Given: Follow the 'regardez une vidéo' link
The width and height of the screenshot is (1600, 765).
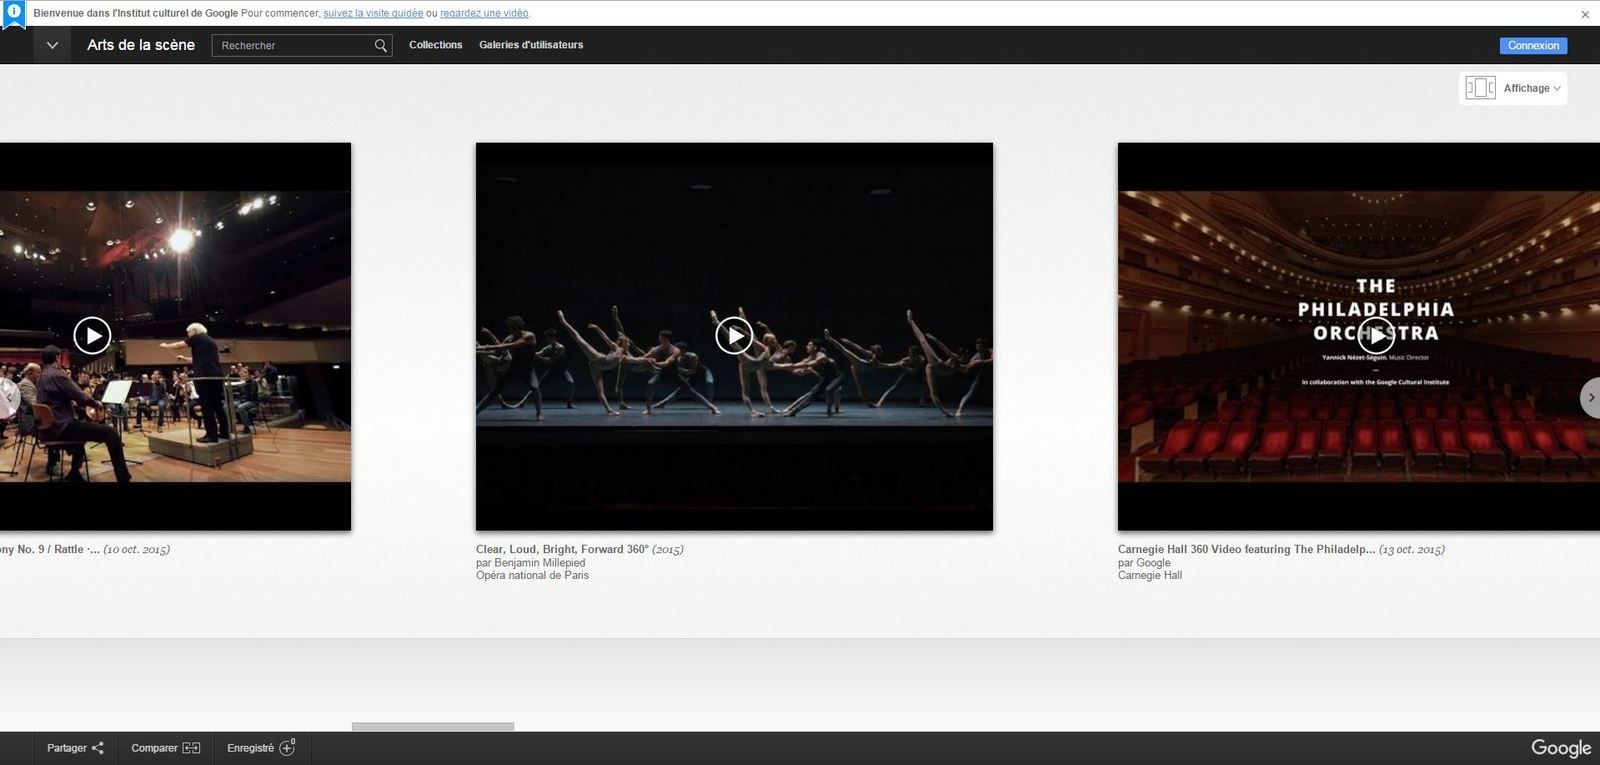Looking at the screenshot, I should (x=484, y=13).
